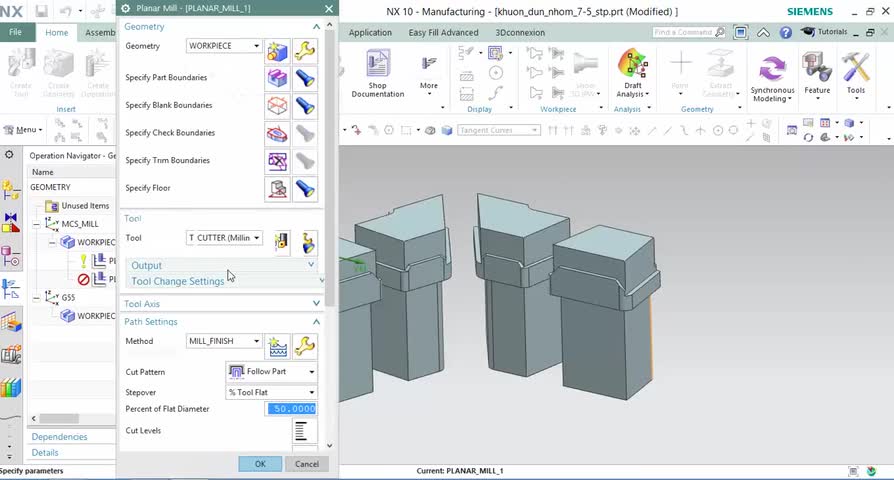Open Tool T_CUTTER dropdown

coord(224,238)
